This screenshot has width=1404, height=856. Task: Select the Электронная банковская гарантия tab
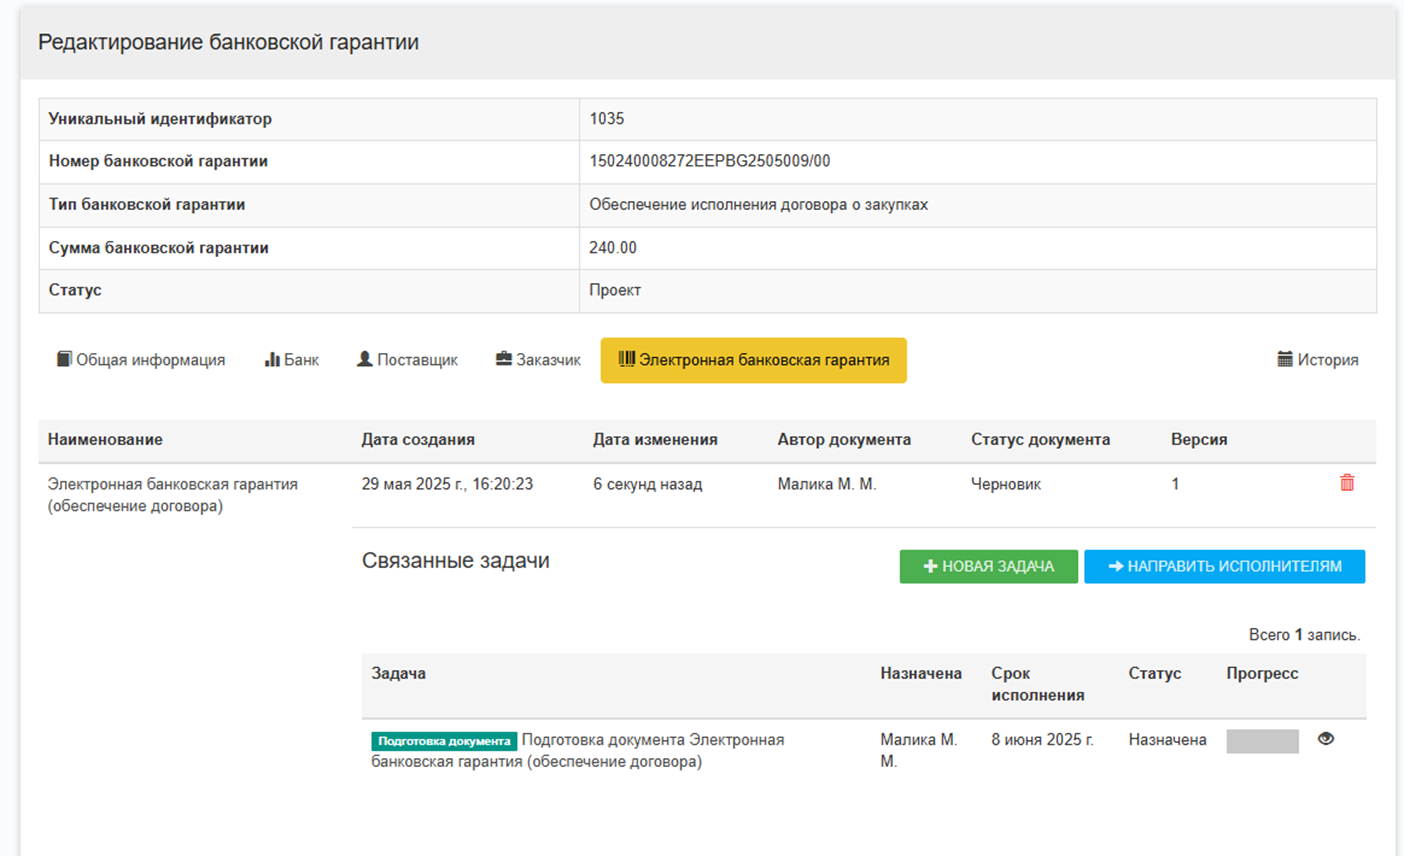click(x=753, y=360)
